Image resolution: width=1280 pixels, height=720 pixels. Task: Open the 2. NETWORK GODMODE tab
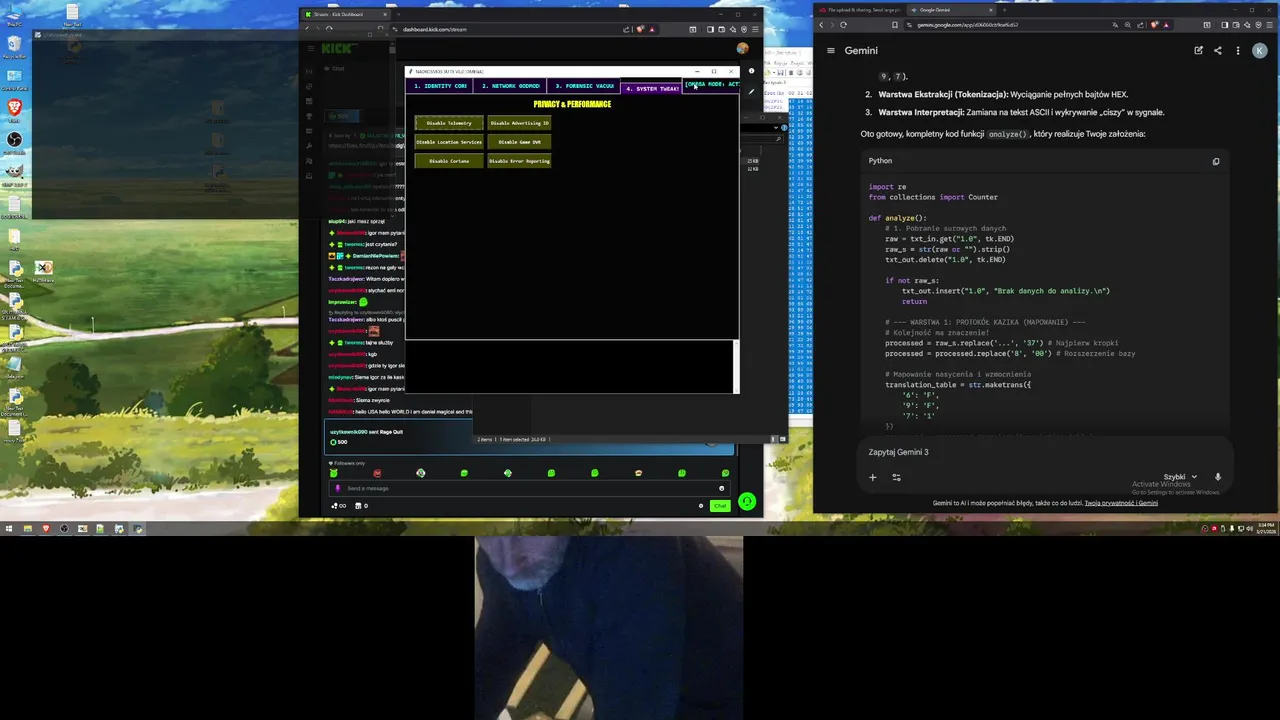pyautogui.click(x=510, y=86)
